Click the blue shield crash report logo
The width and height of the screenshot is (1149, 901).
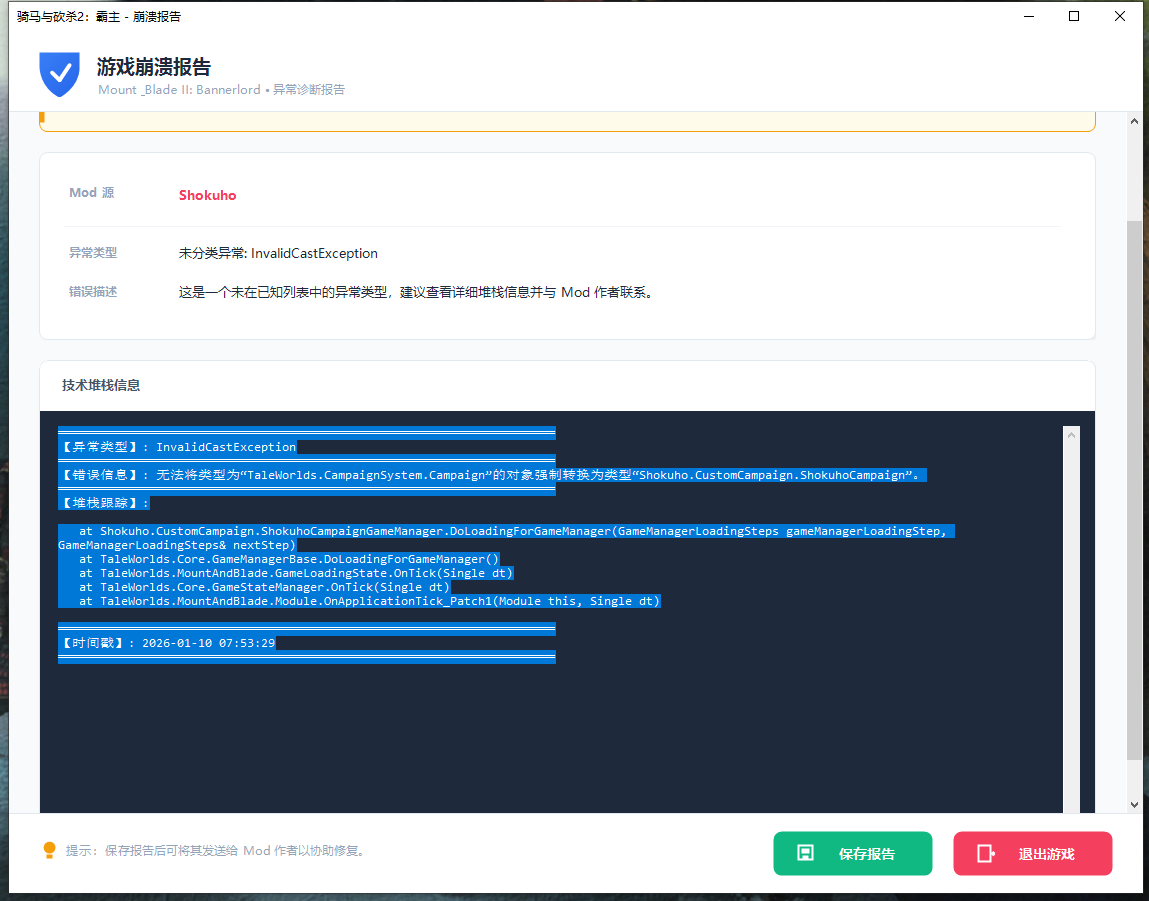tap(59, 75)
